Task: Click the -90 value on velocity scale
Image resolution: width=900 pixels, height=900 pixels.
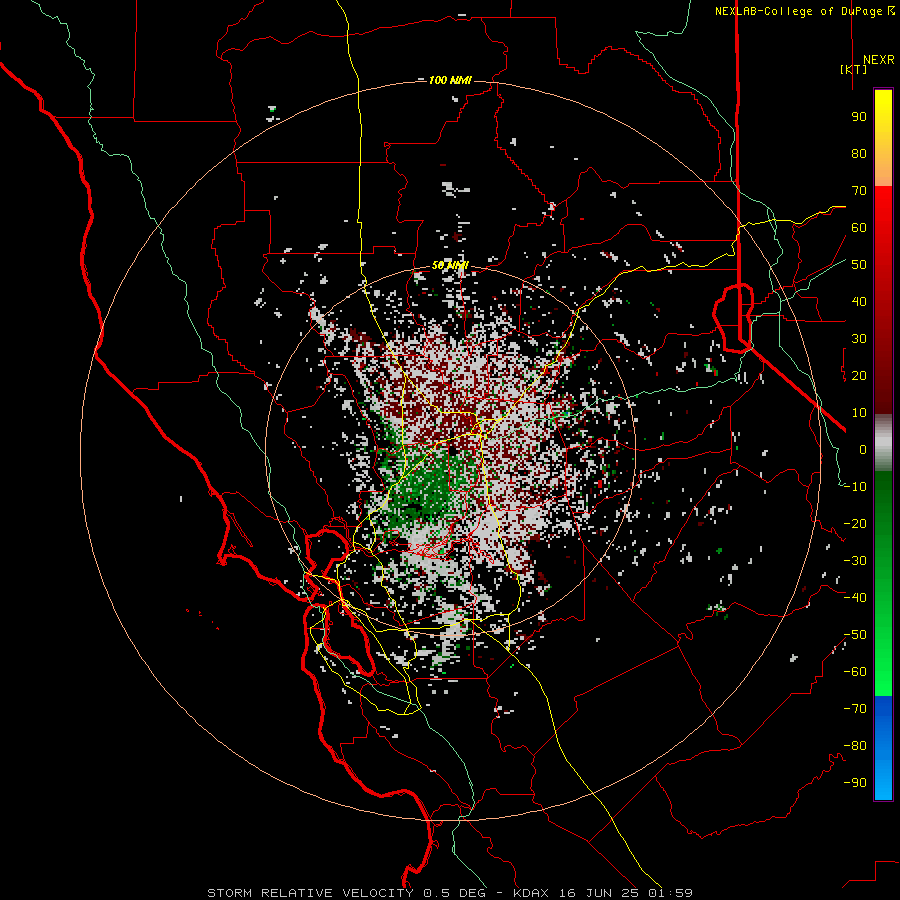Action: pyautogui.click(x=855, y=782)
